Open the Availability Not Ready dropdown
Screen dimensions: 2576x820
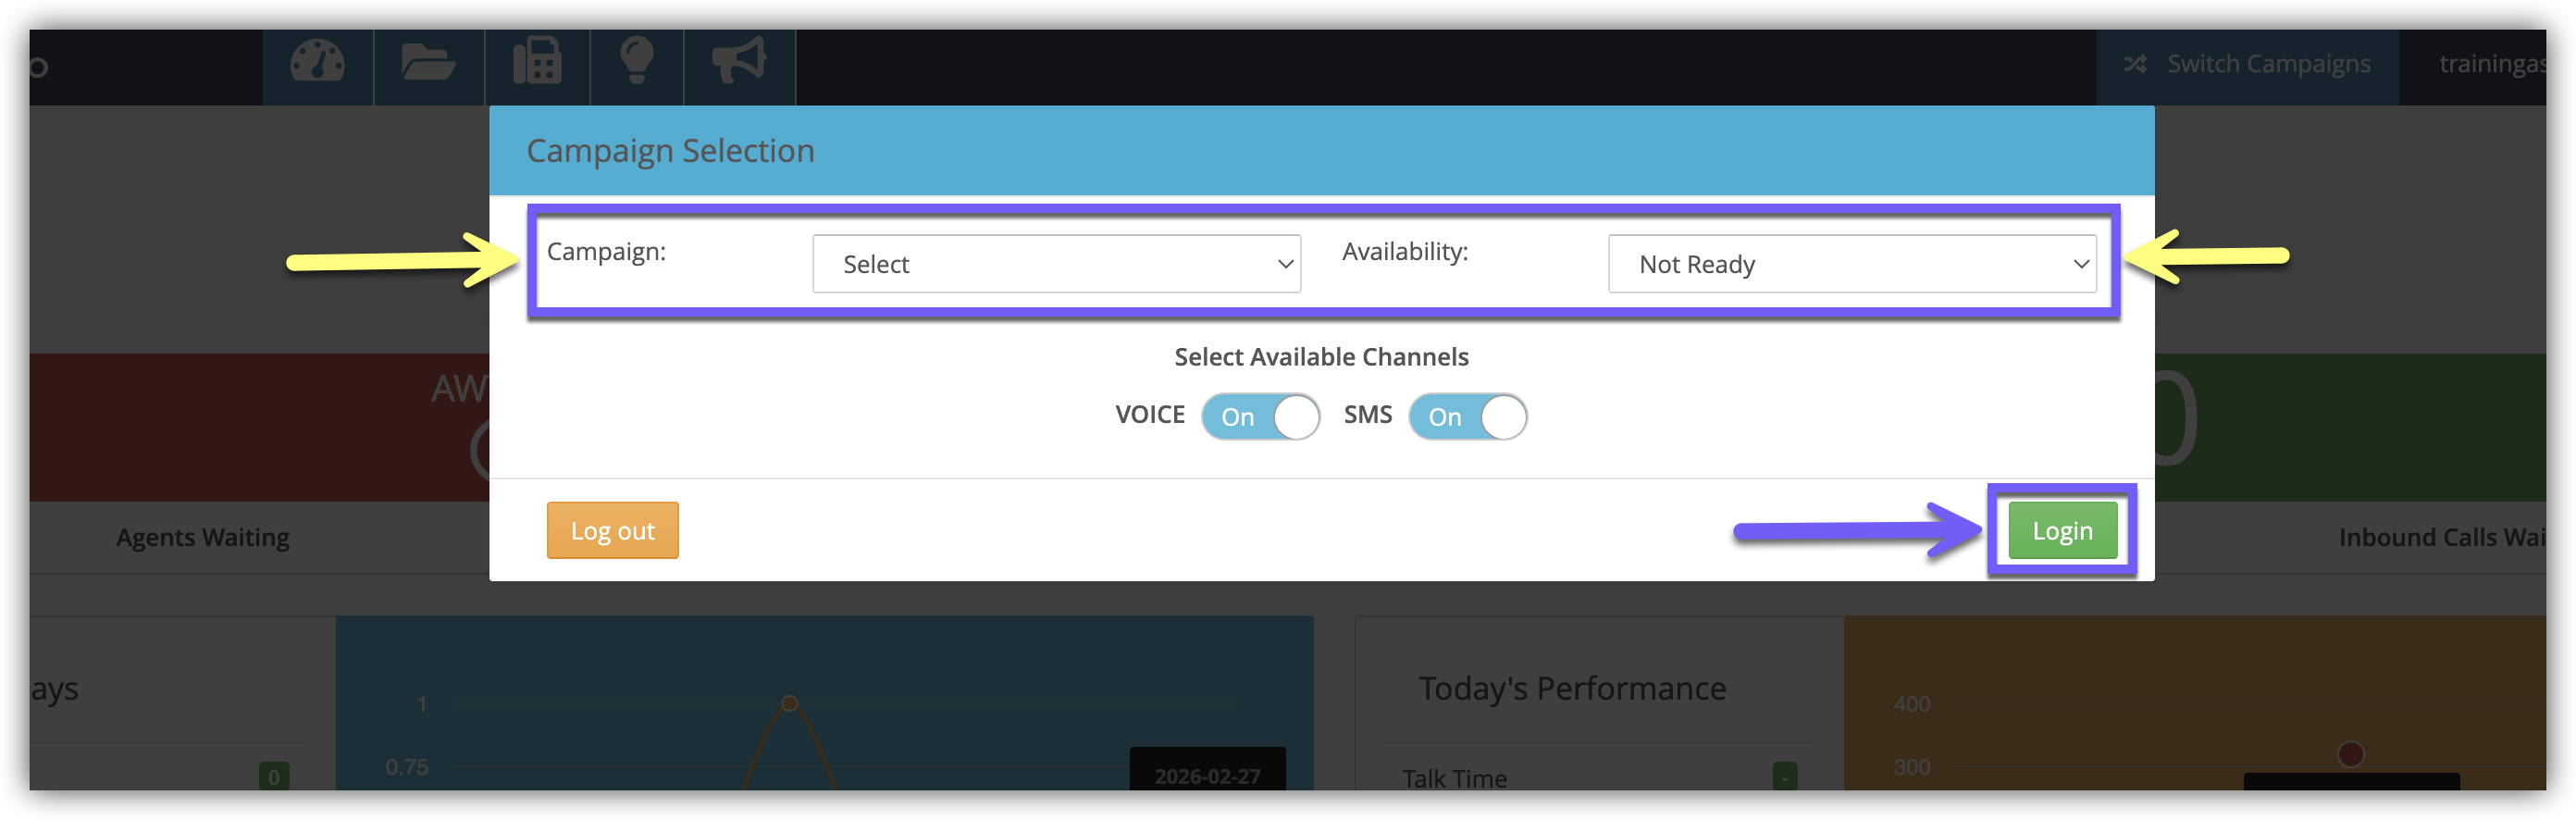click(x=1852, y=264)
